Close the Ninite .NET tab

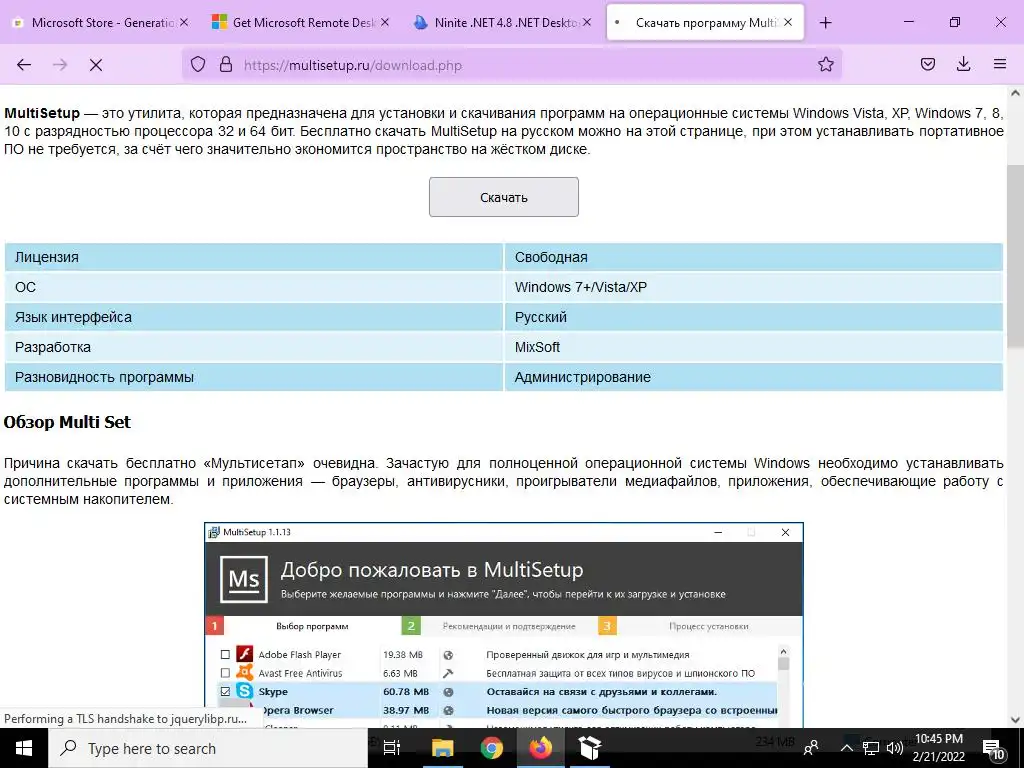[586, 22]
